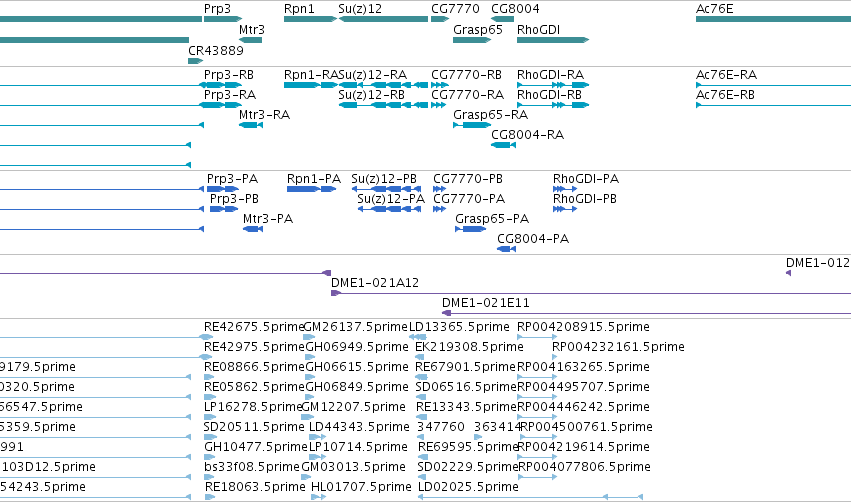Select transcript Prp3-RA
Image resolution: width=851 pixels, height=502 pixels.
[230, 95]
